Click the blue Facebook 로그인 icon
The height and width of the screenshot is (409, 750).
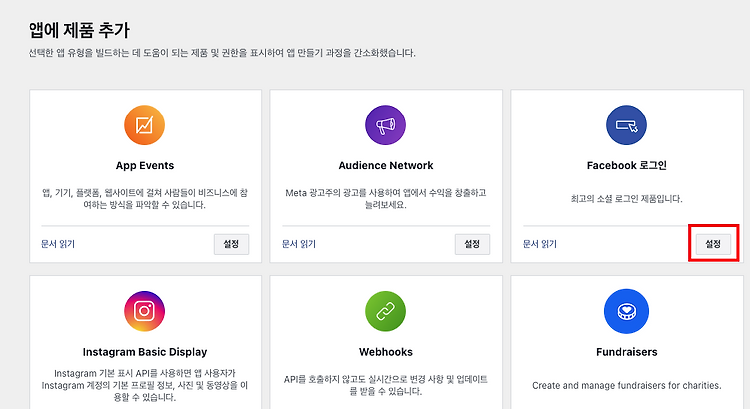(x=626, y=125)
